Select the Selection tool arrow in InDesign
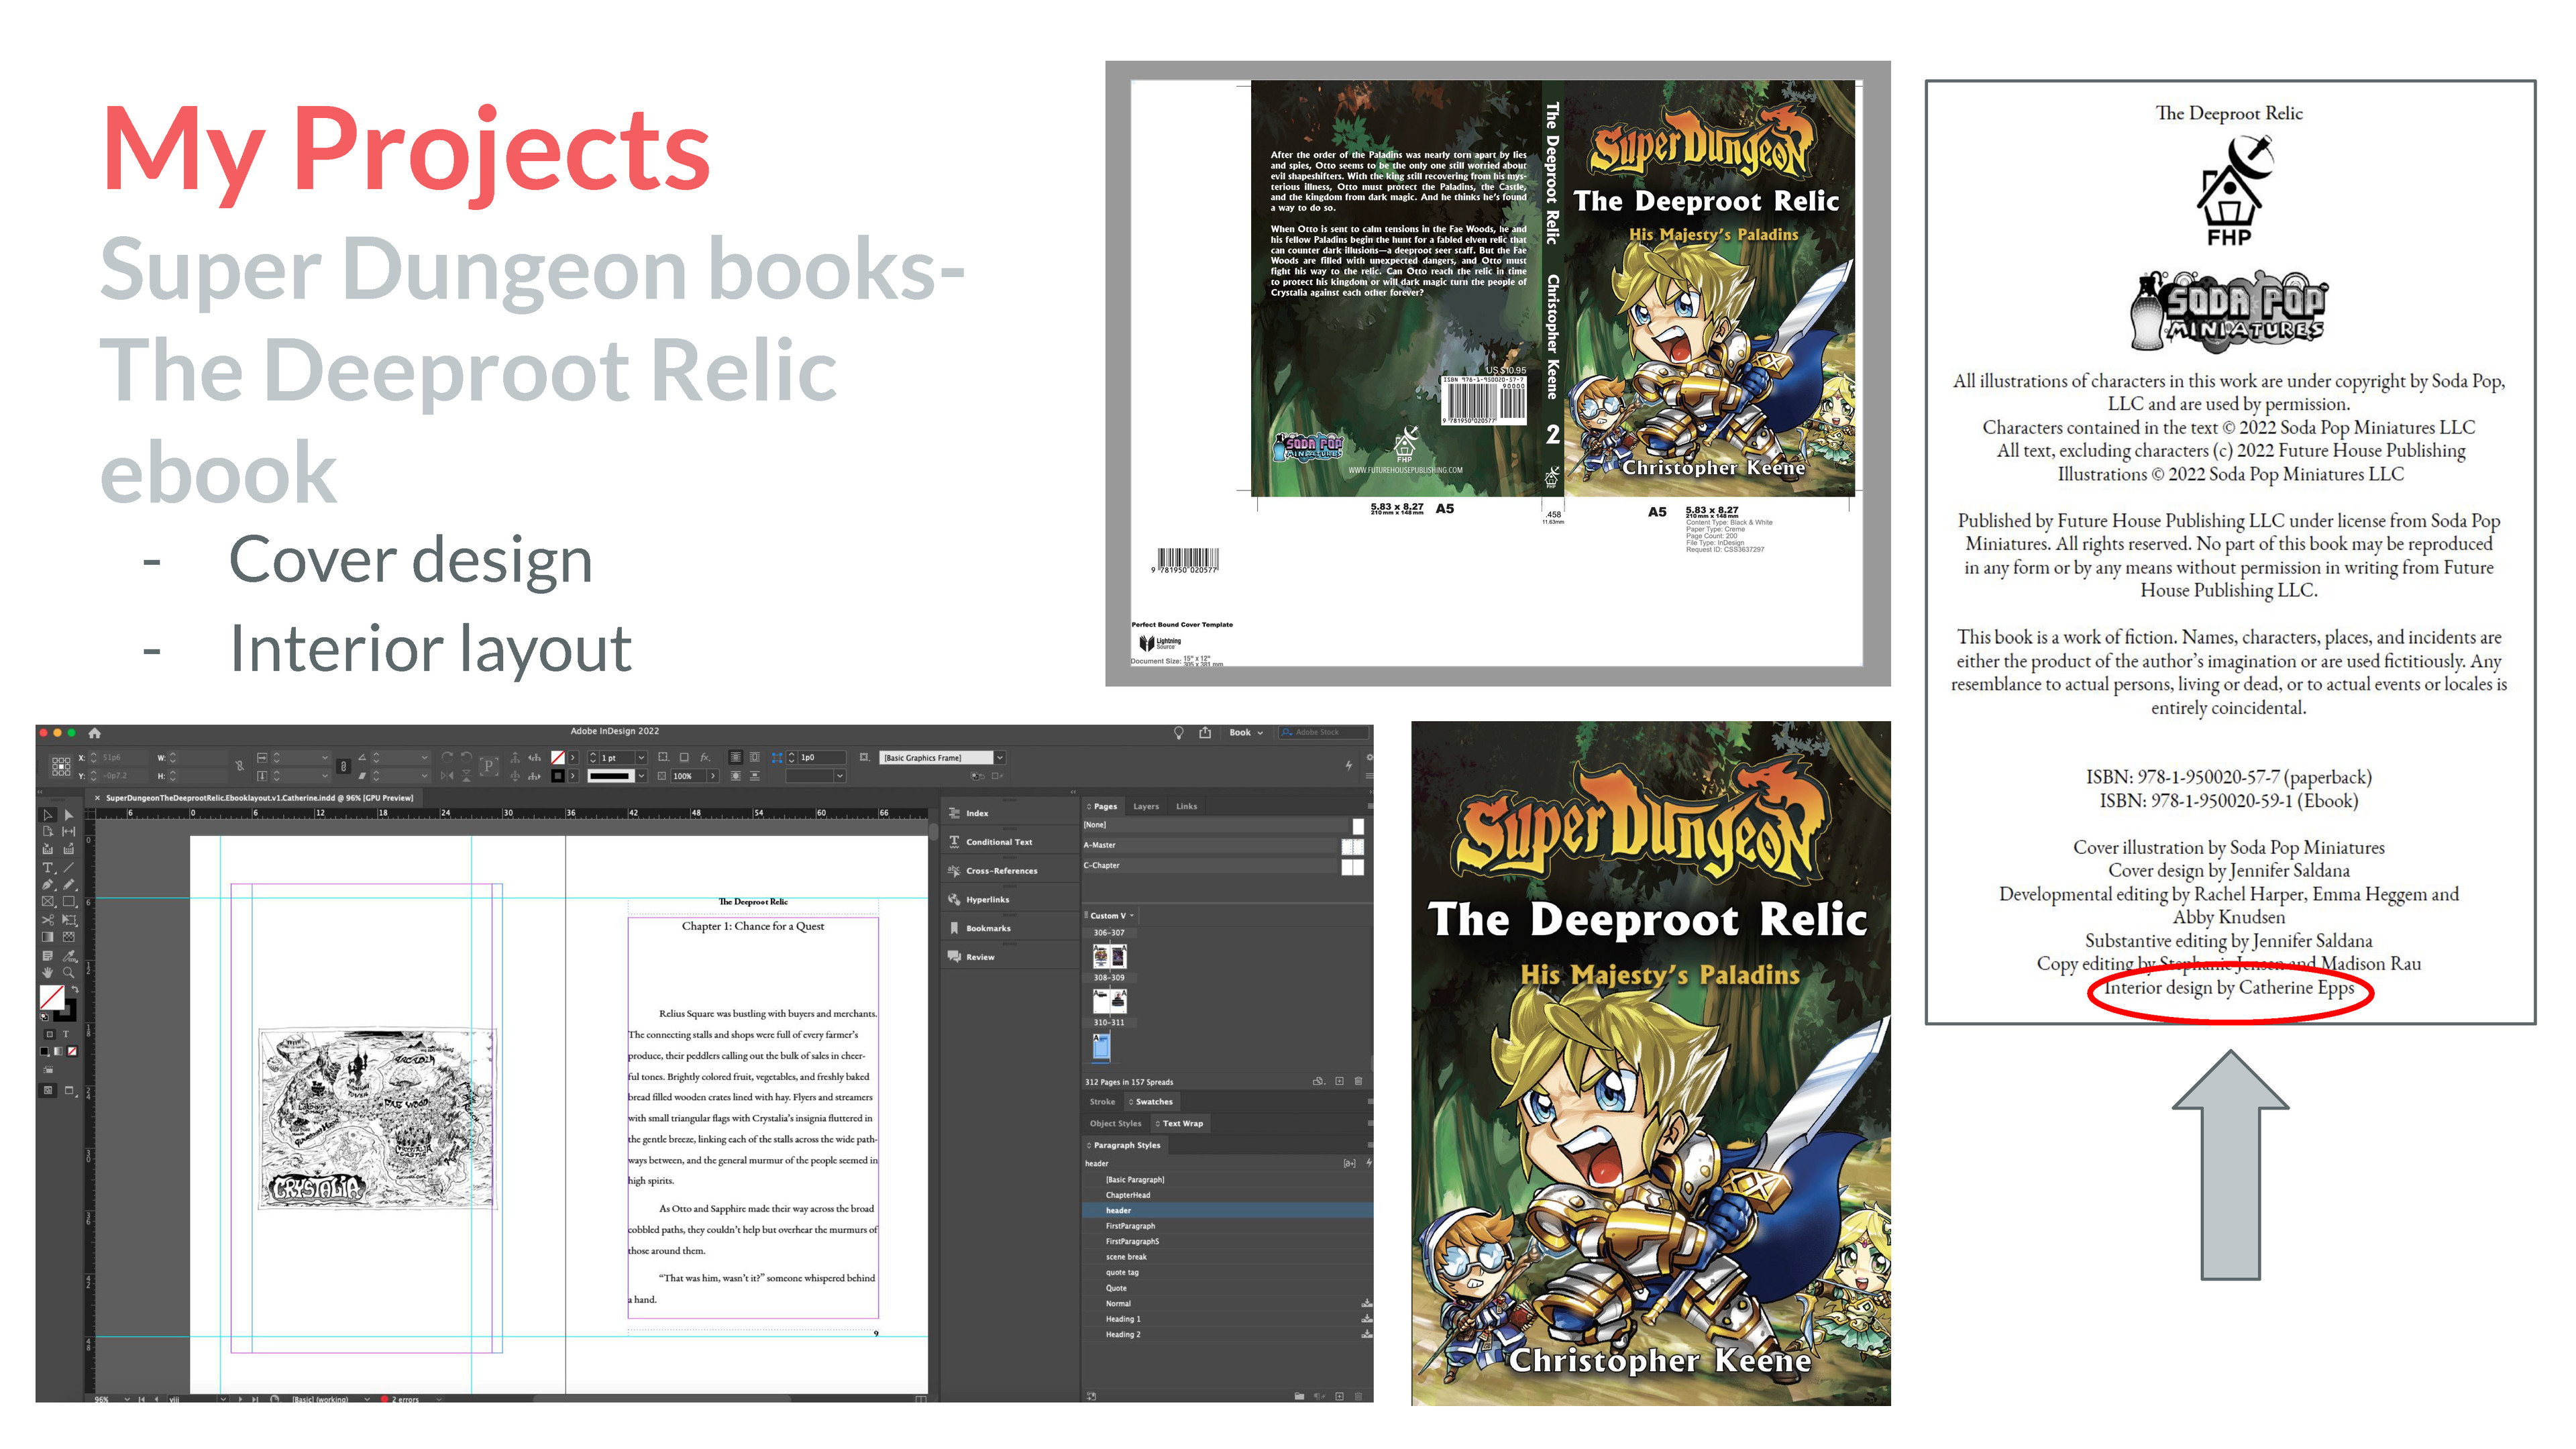2576x1449 pixels. [47, 815]
